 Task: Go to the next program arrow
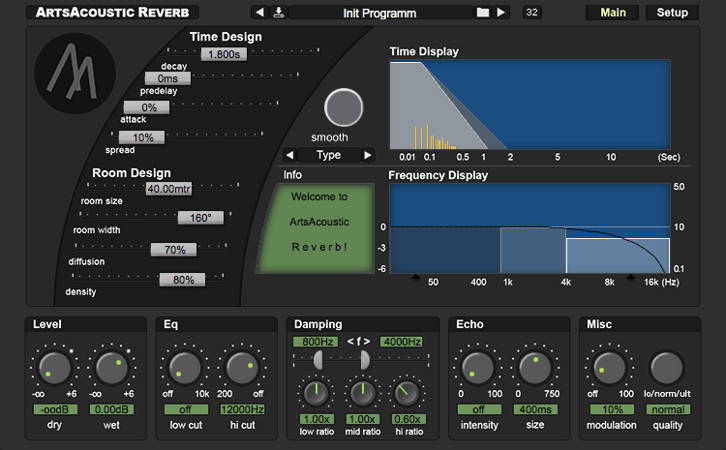click(501, 13)
